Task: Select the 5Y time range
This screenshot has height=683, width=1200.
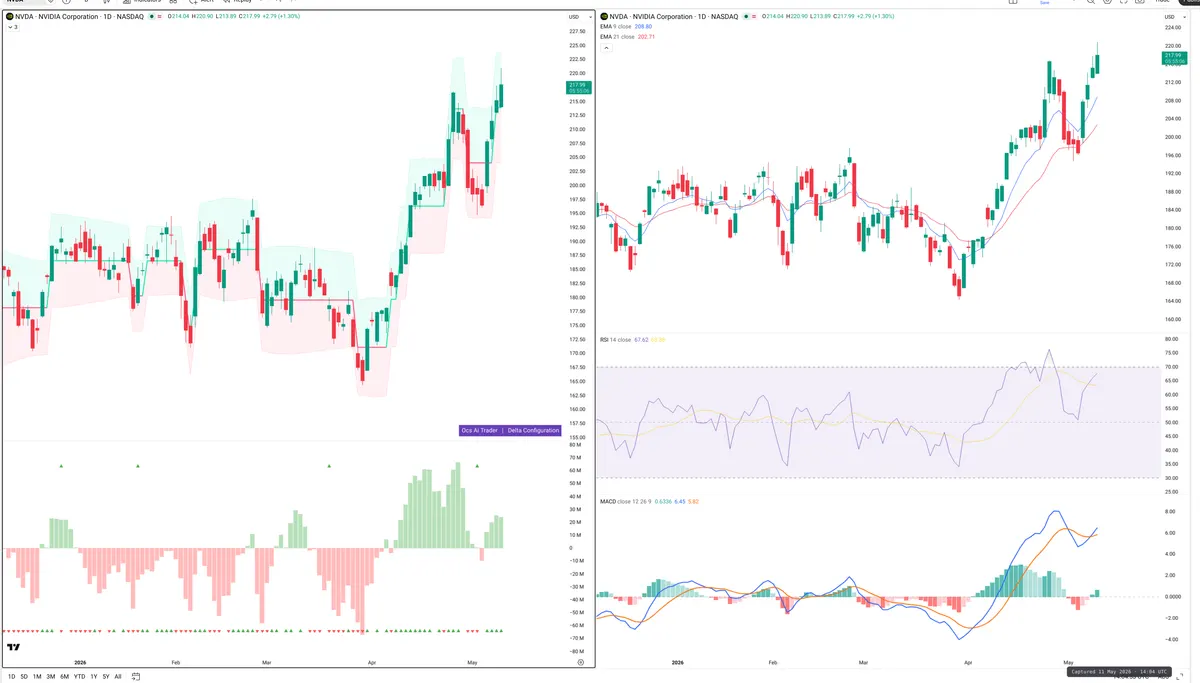Action: click(106, 677)
